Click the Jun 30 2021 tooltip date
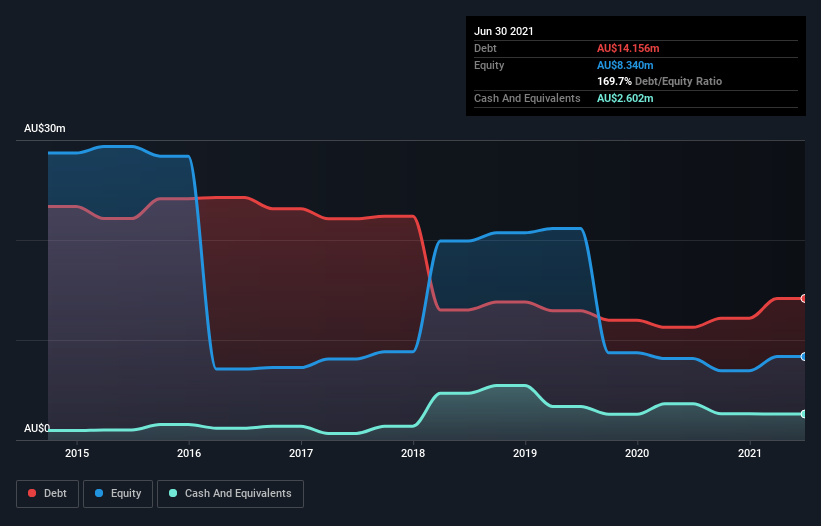Viewport: 821px width, 526px height. [x=504, y=31]
